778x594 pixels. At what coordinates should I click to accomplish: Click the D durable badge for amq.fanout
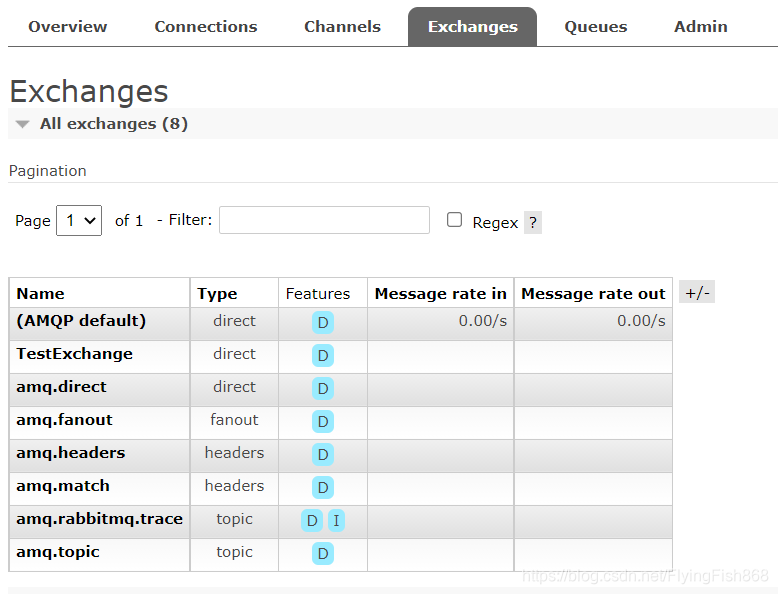coord(323,422)
